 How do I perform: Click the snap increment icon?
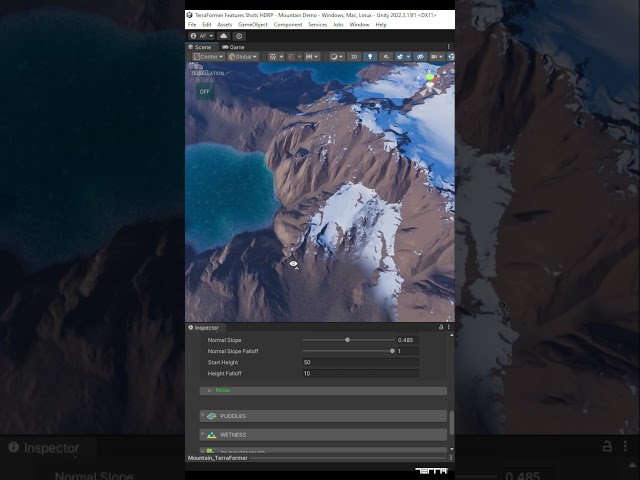click(x=309, y=57)
